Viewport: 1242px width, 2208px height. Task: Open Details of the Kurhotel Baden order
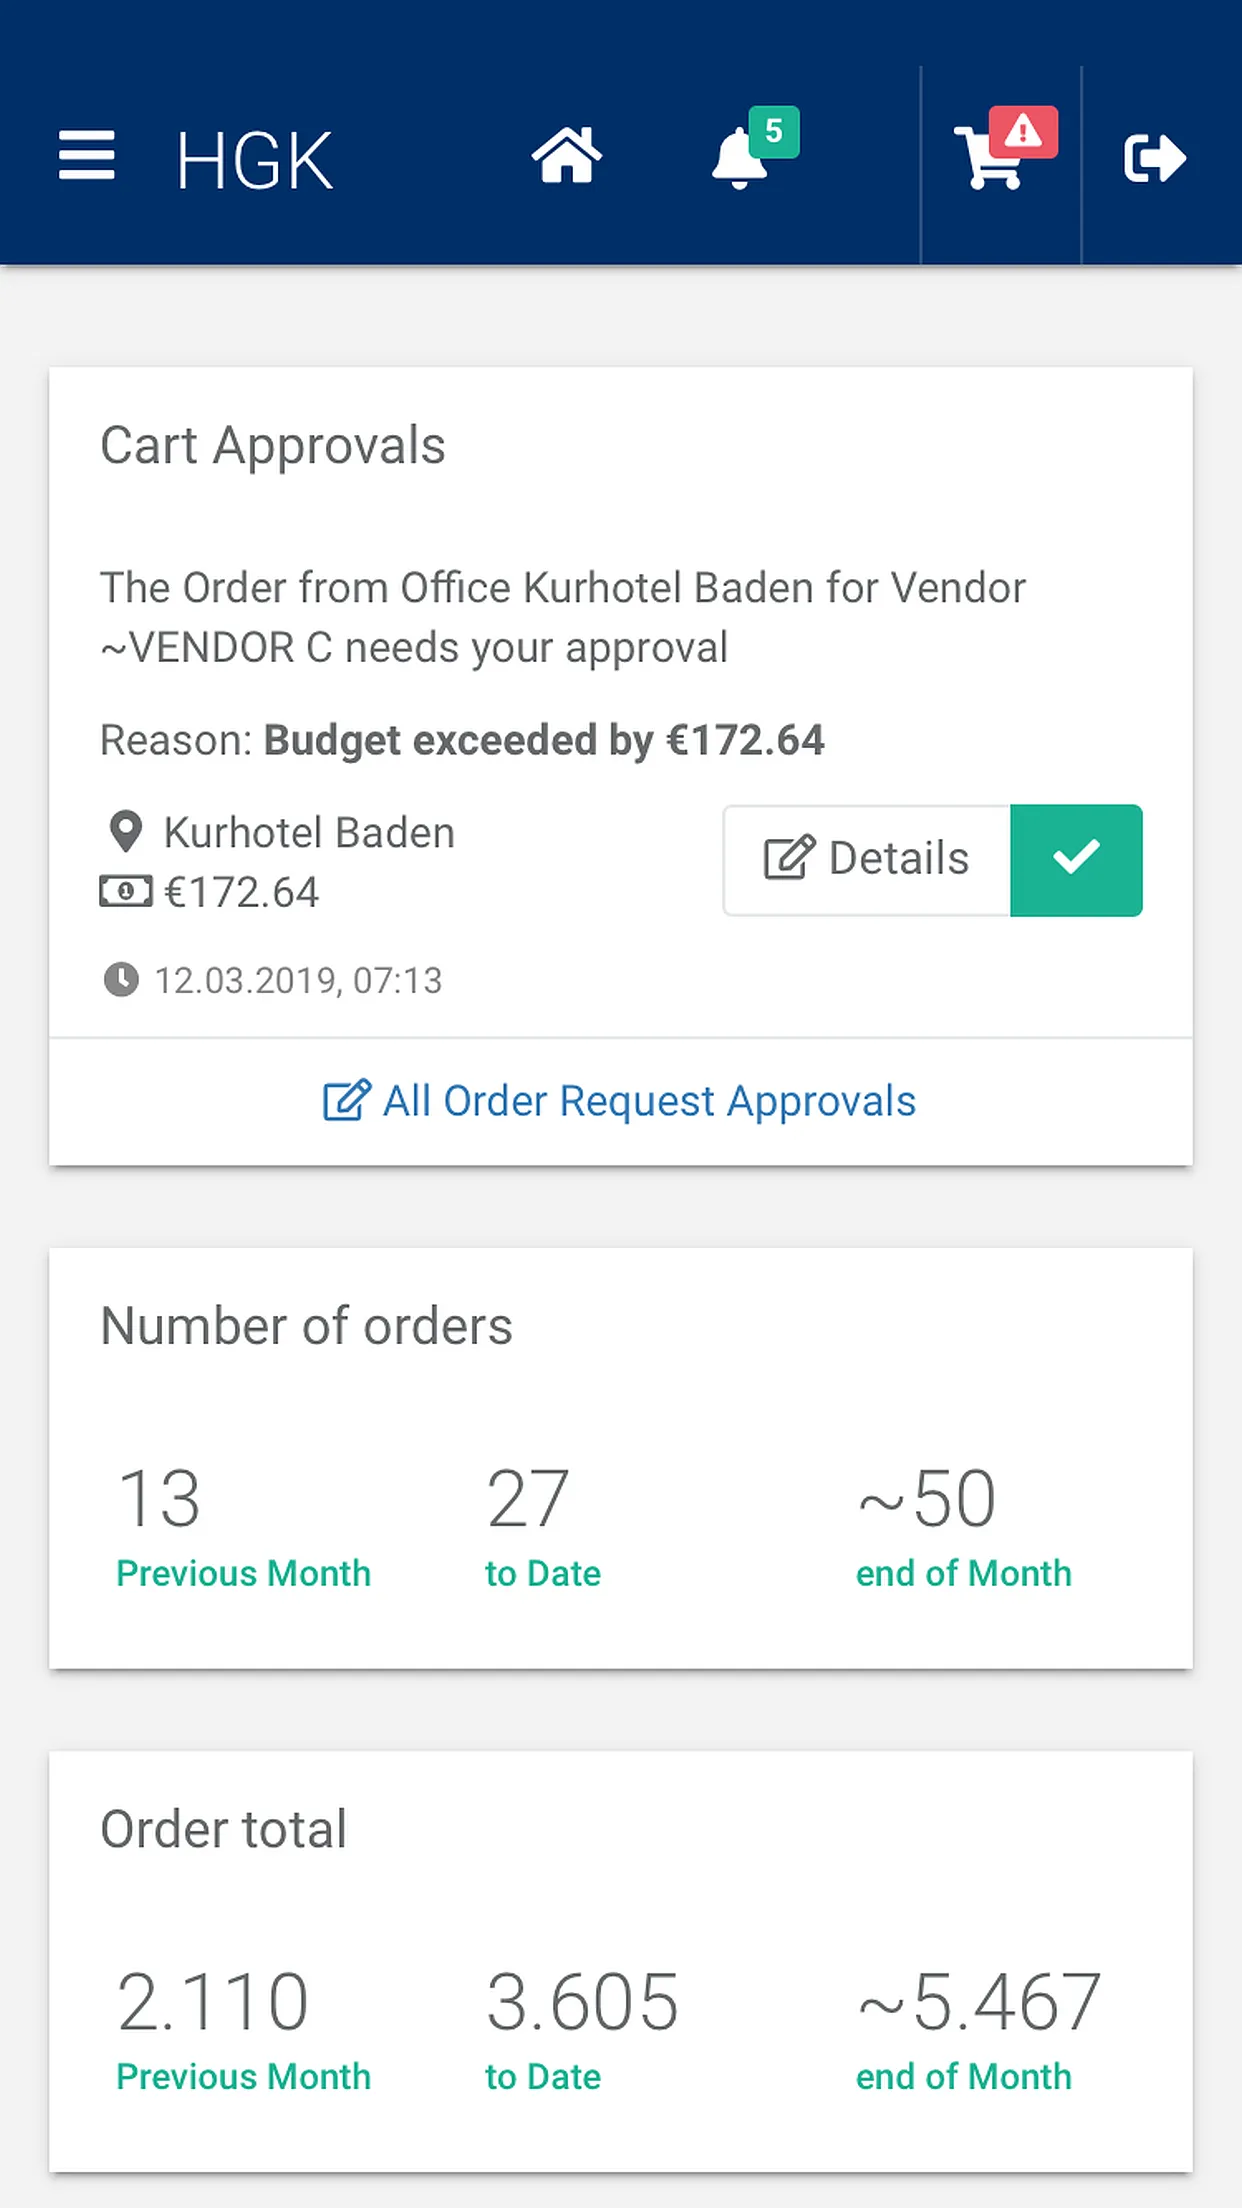867,860
